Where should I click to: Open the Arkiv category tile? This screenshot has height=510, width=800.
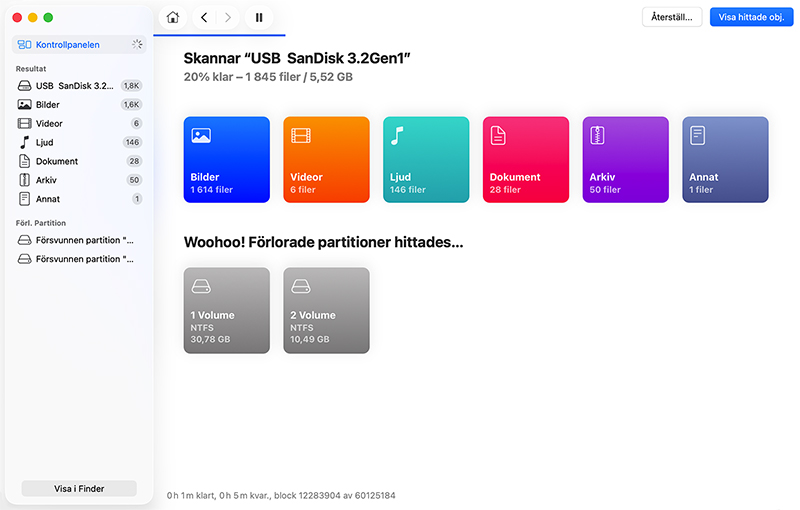coord(626,160)
